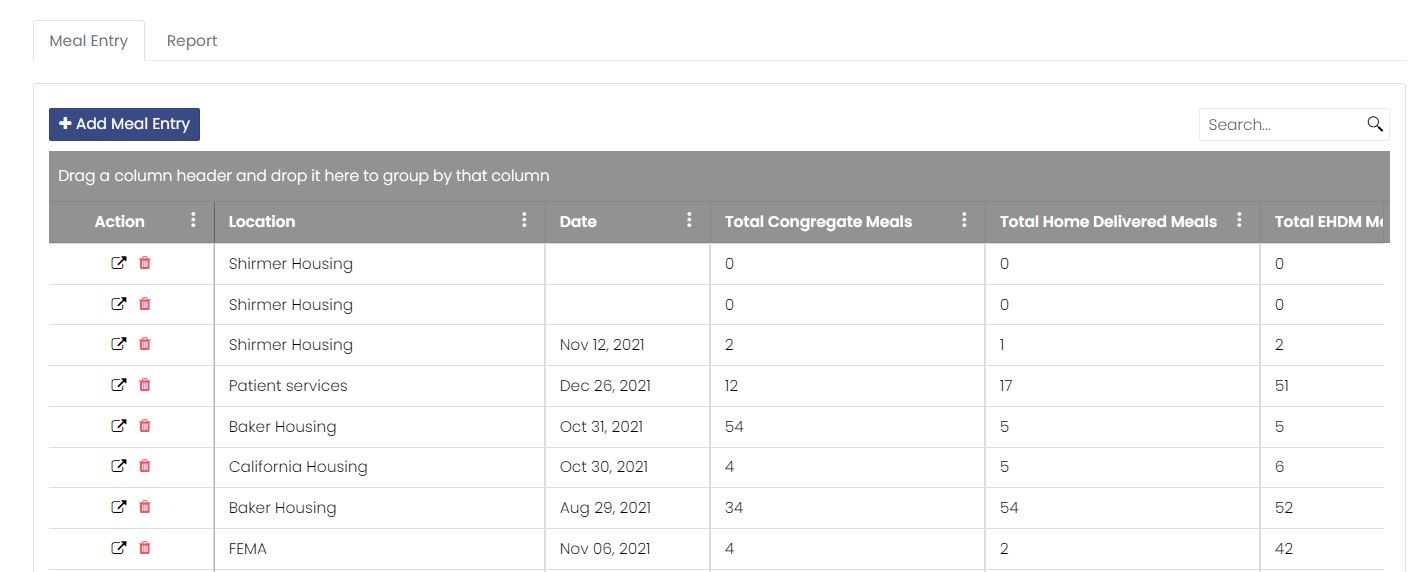This screenshot has height=572, width=1427.
Task: Delete the Aug 29 Baker Housing entry
Action: coord(145,507)
